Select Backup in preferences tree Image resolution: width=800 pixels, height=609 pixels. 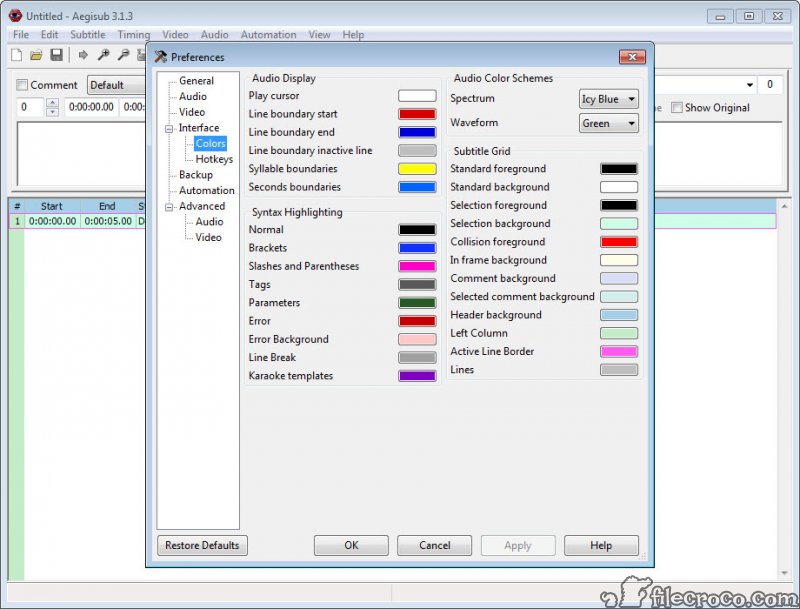tap(196, 174)
